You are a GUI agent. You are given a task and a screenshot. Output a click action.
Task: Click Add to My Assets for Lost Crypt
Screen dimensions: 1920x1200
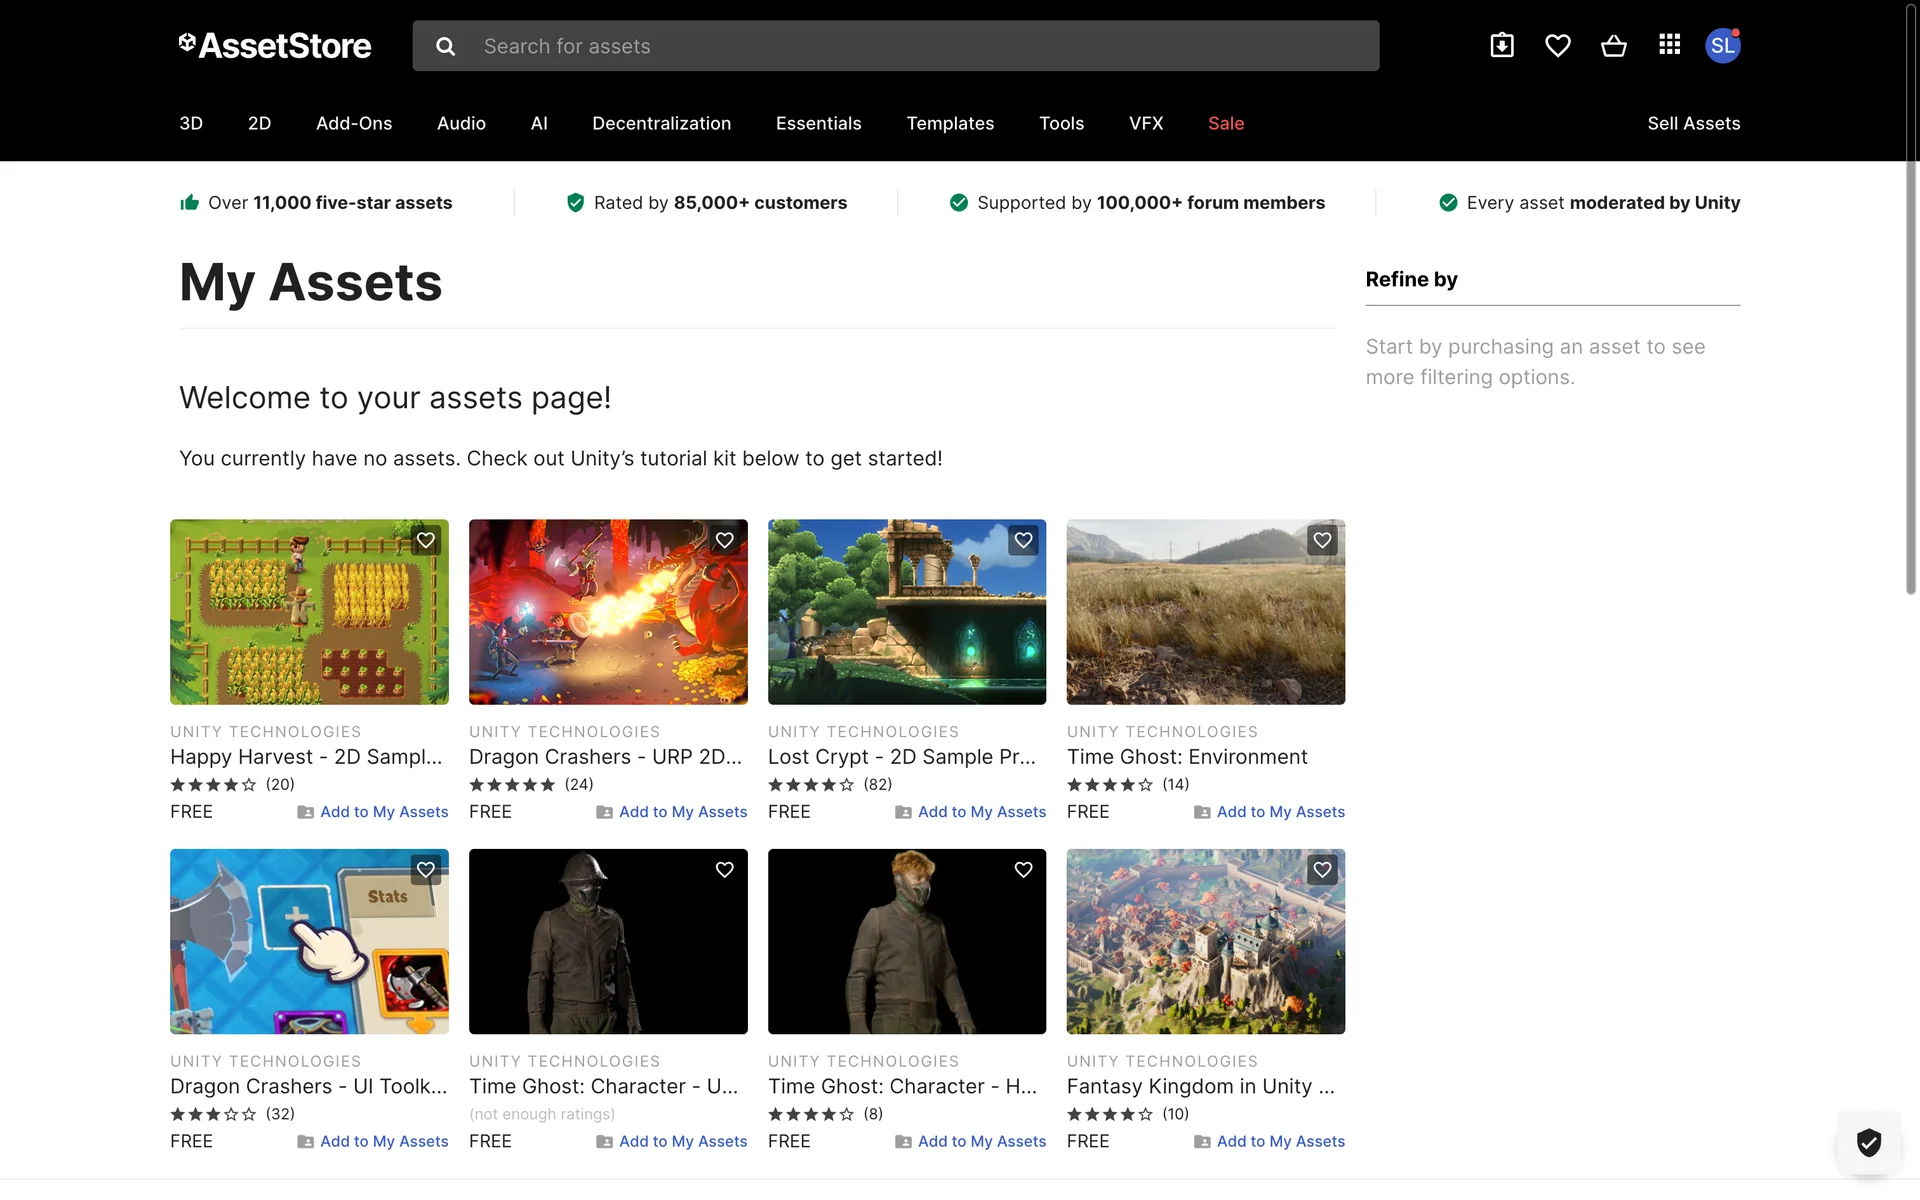coord(981,812)
